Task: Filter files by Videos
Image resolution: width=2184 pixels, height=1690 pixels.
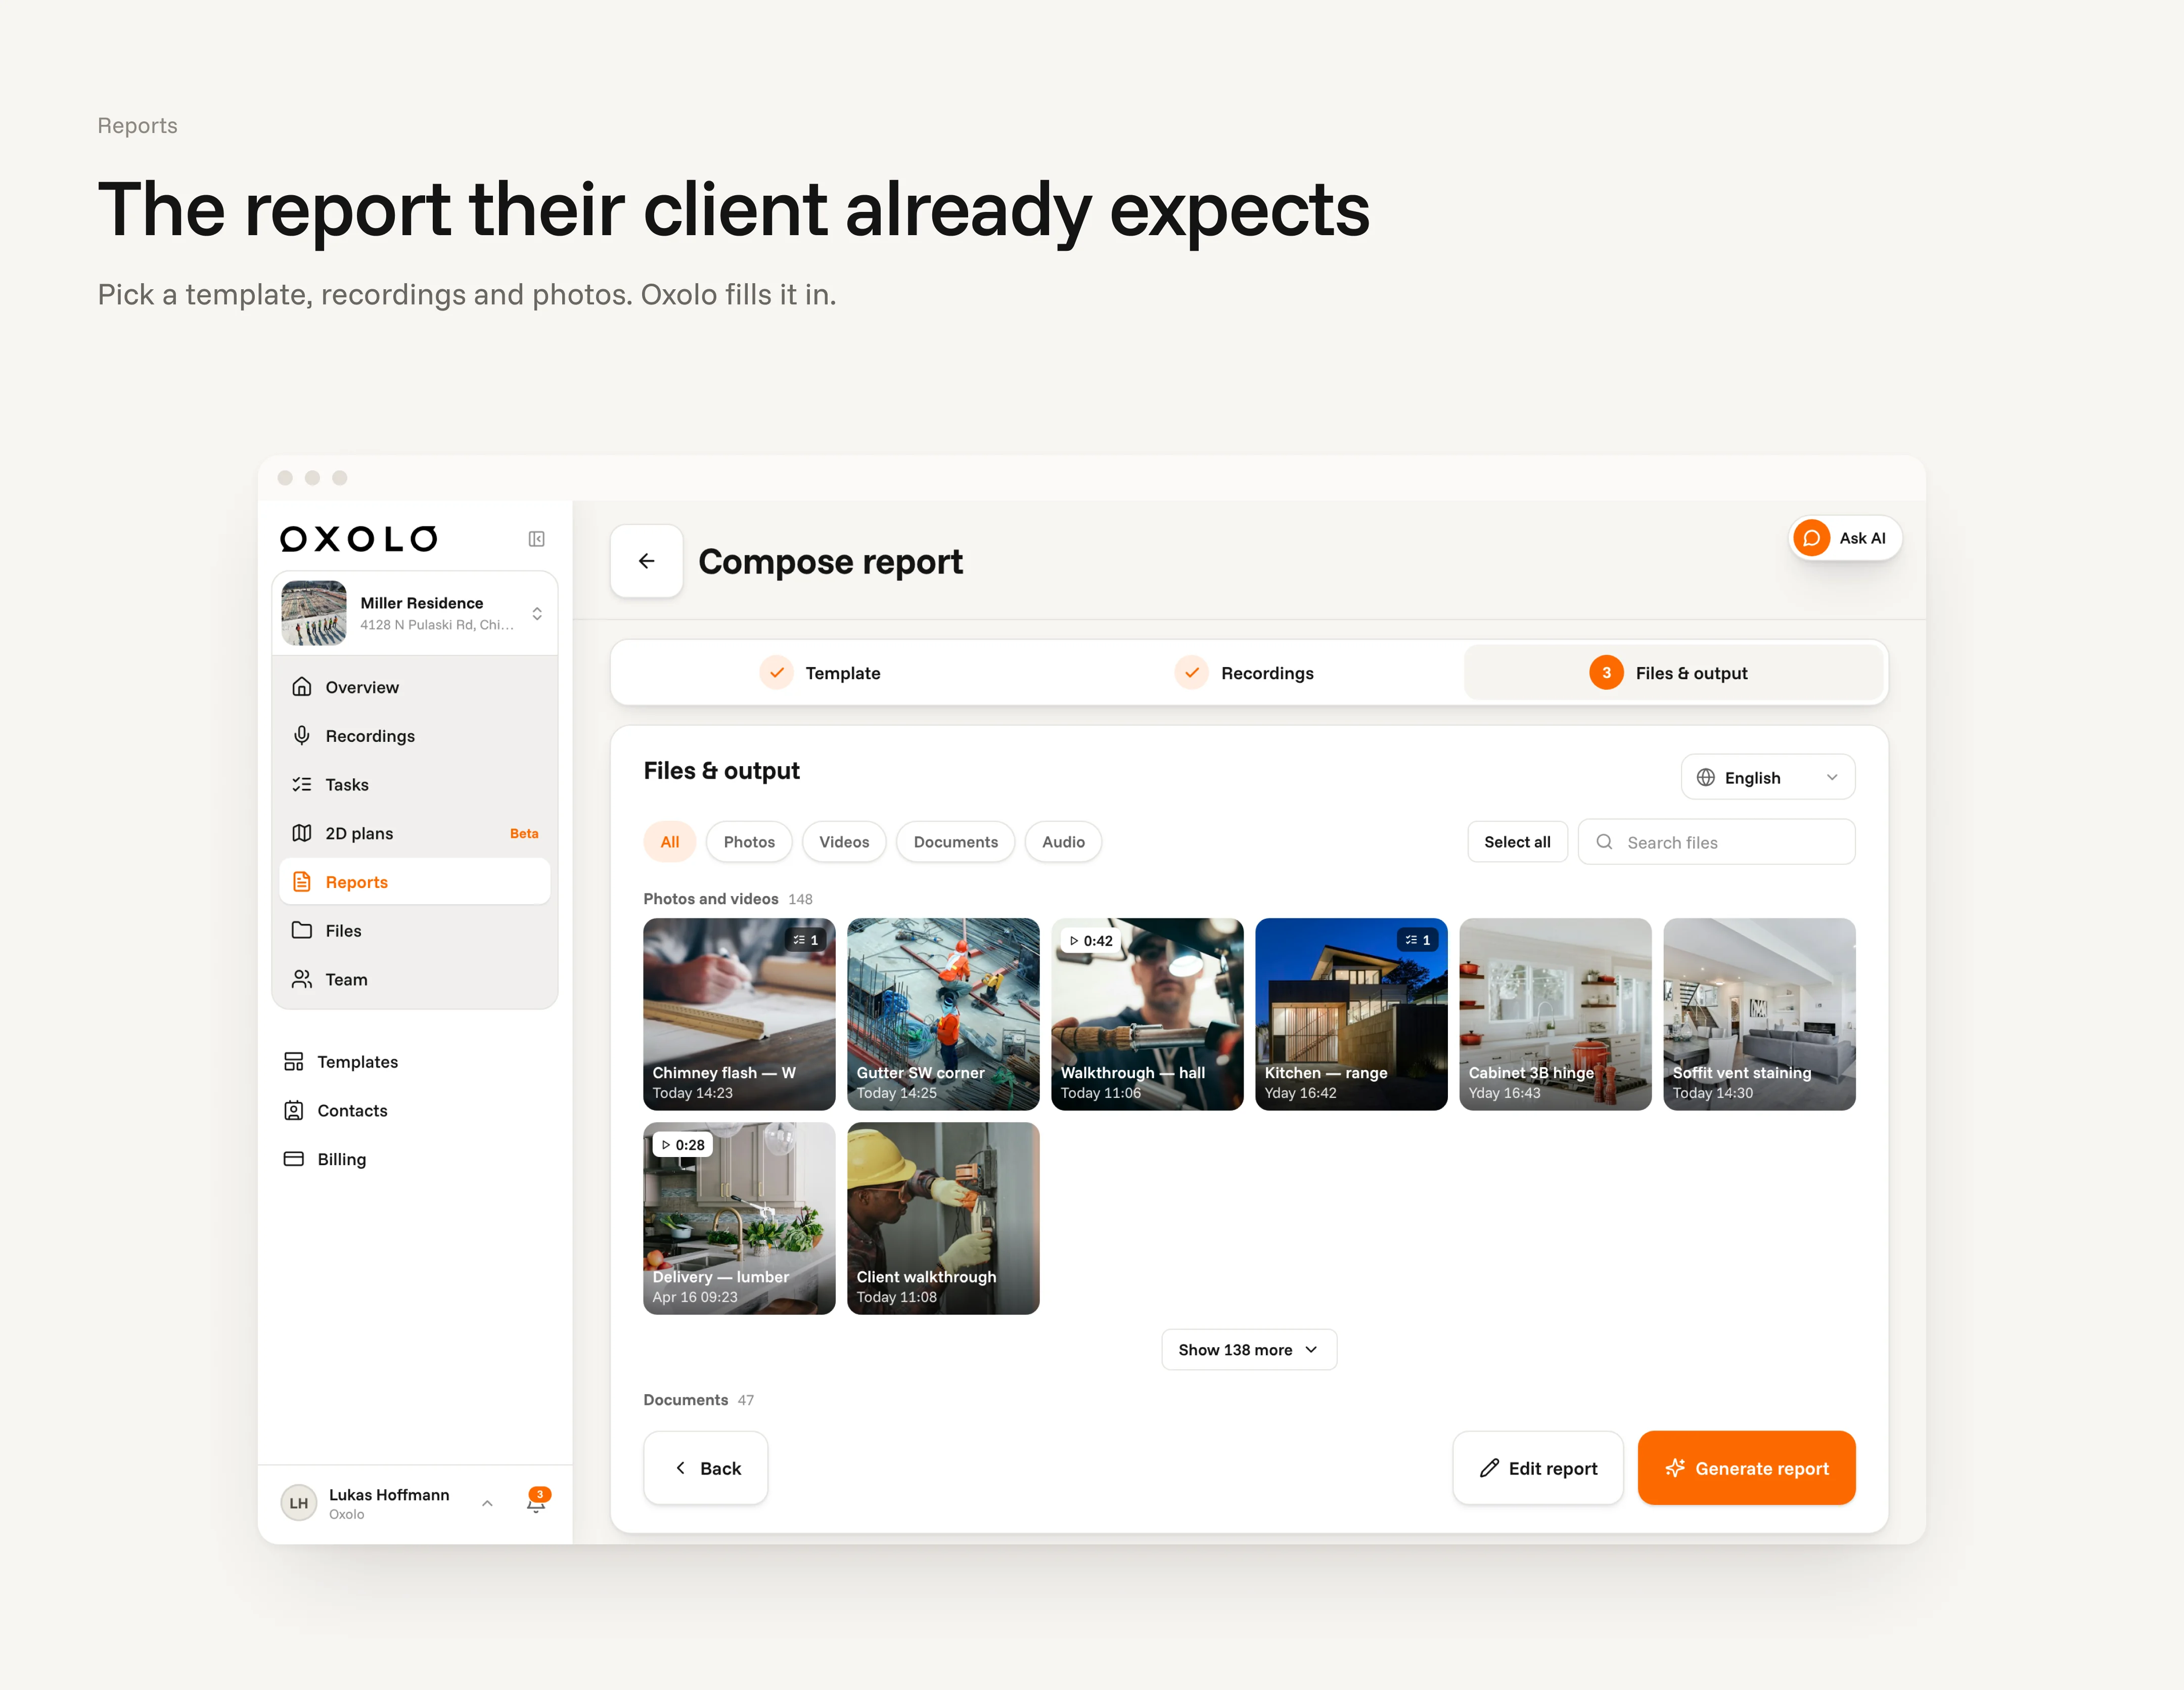Action: (844, 842)
